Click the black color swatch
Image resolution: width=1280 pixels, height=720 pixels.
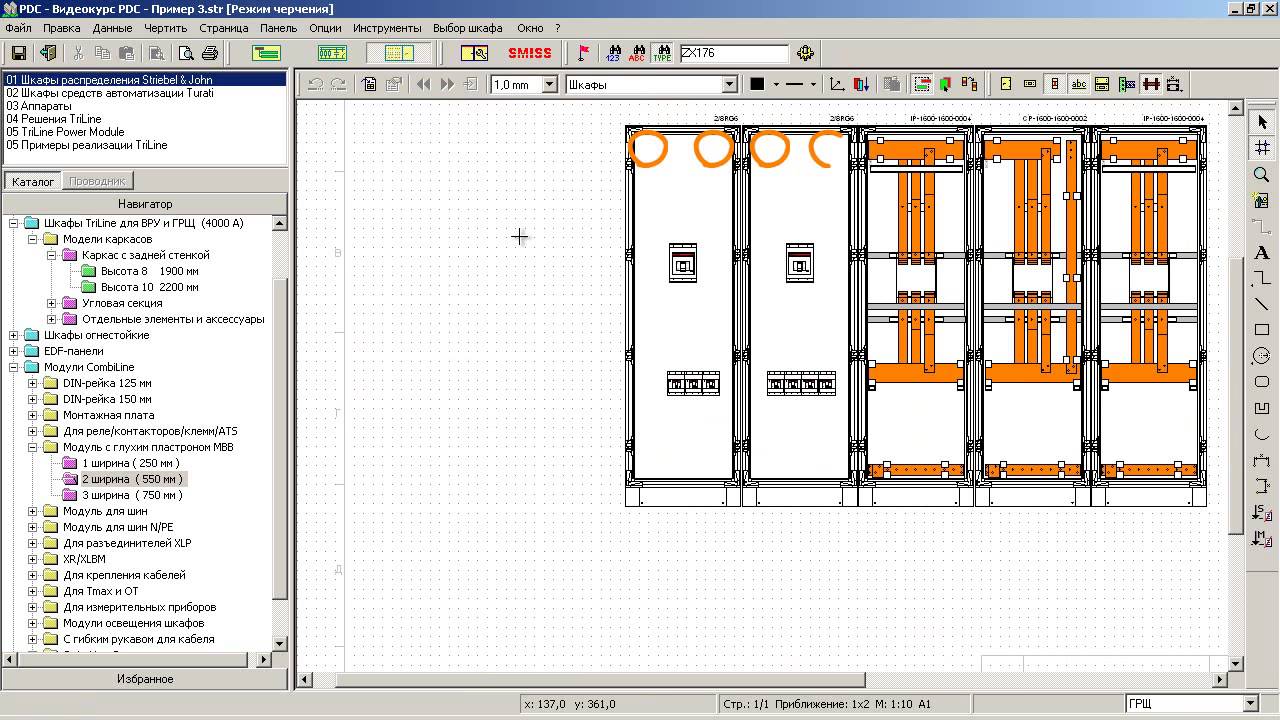point(757,85)
